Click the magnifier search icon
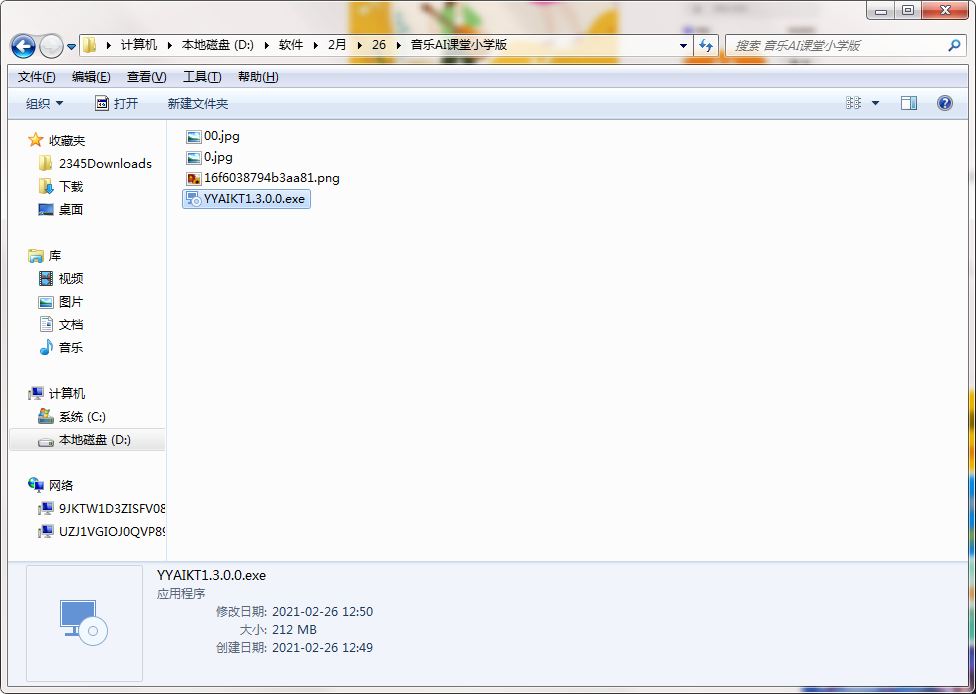 pyautogui.click(x=954, y=45)
